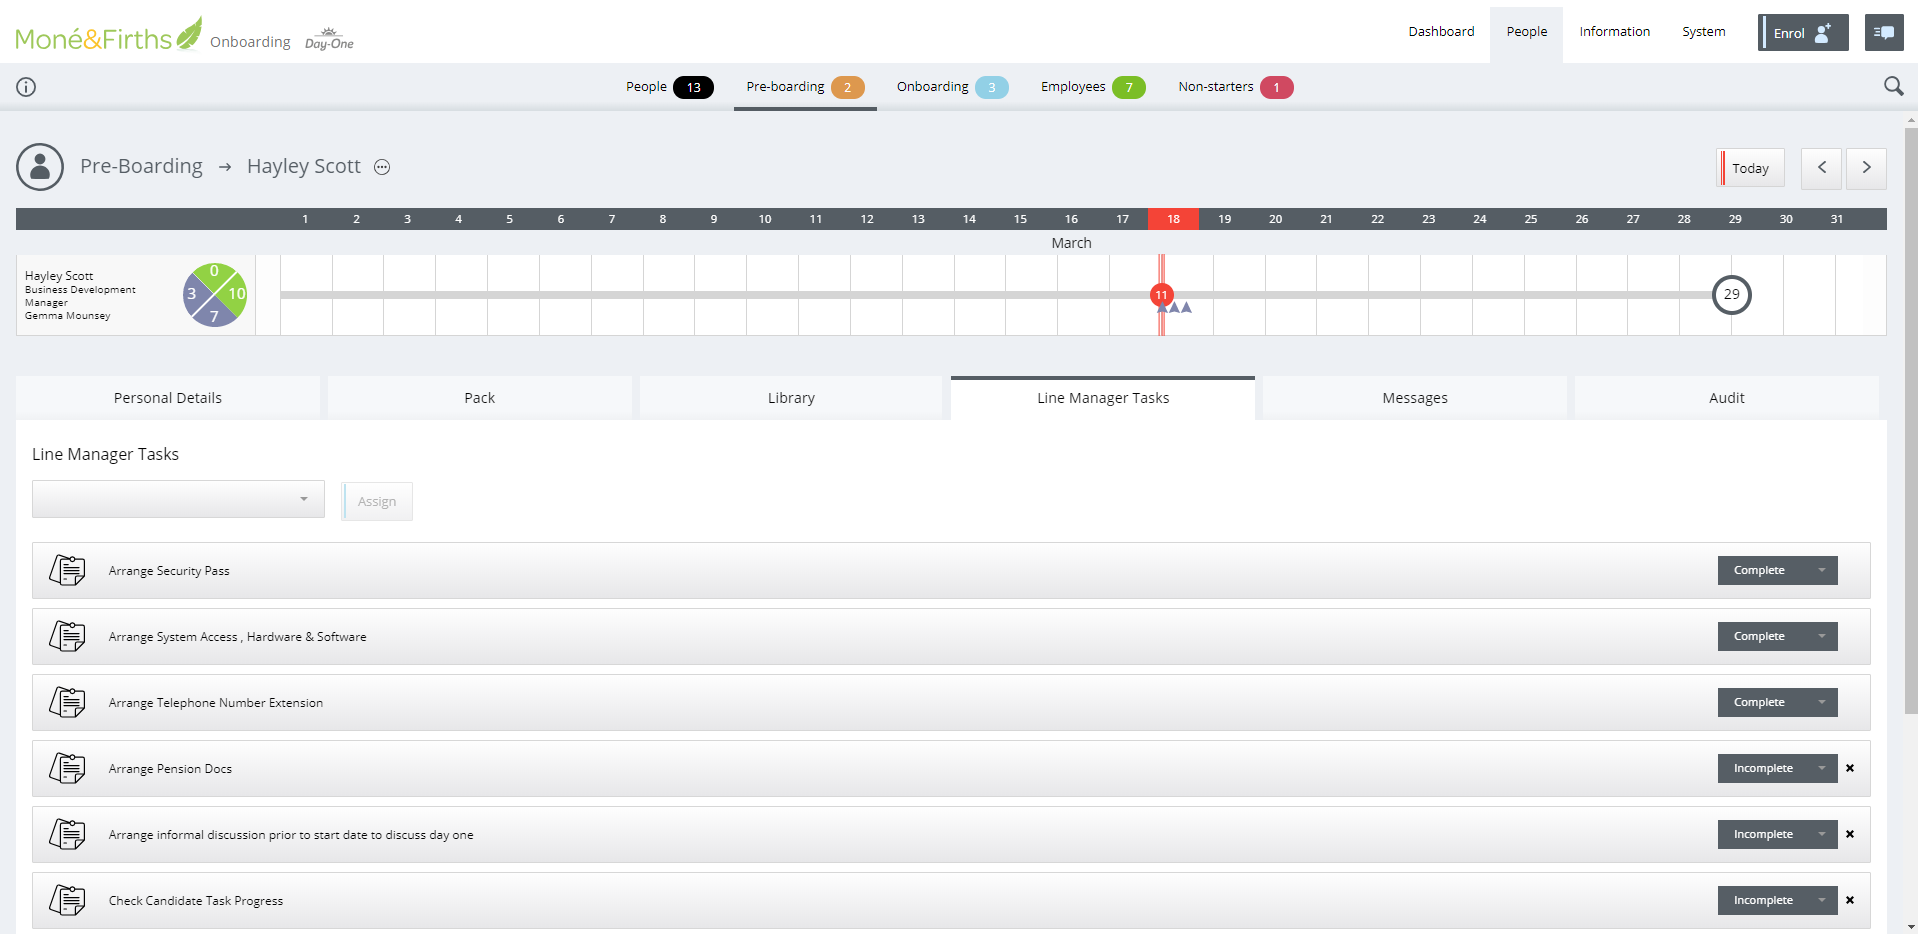Remove the Check Candidate Task Progress task
The image size is (1918, 934).
[x=1850, y=901]
